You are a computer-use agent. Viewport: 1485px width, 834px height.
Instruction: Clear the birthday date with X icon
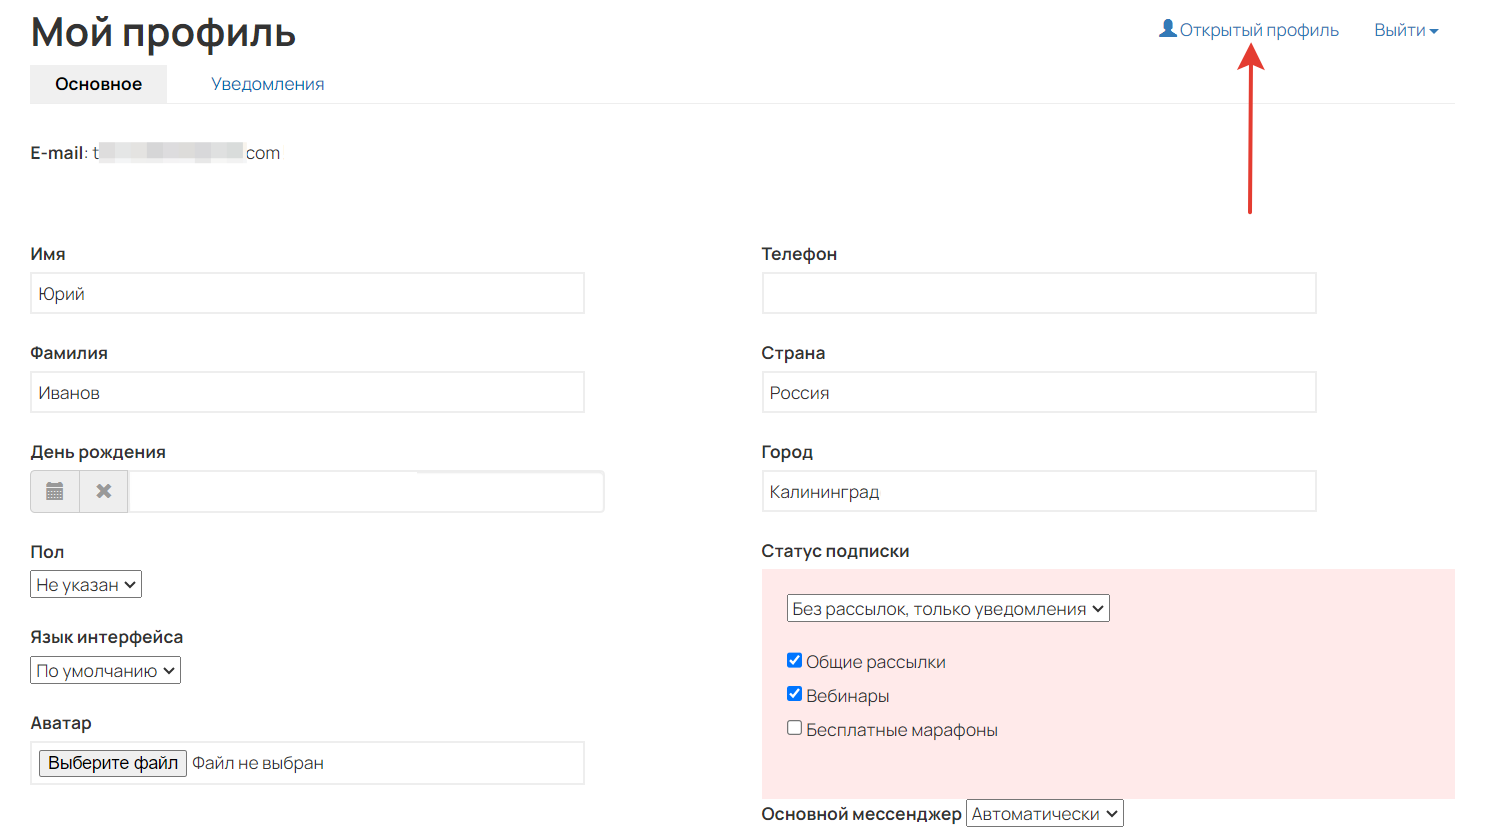pyautogui.click(x=104, y=492)
